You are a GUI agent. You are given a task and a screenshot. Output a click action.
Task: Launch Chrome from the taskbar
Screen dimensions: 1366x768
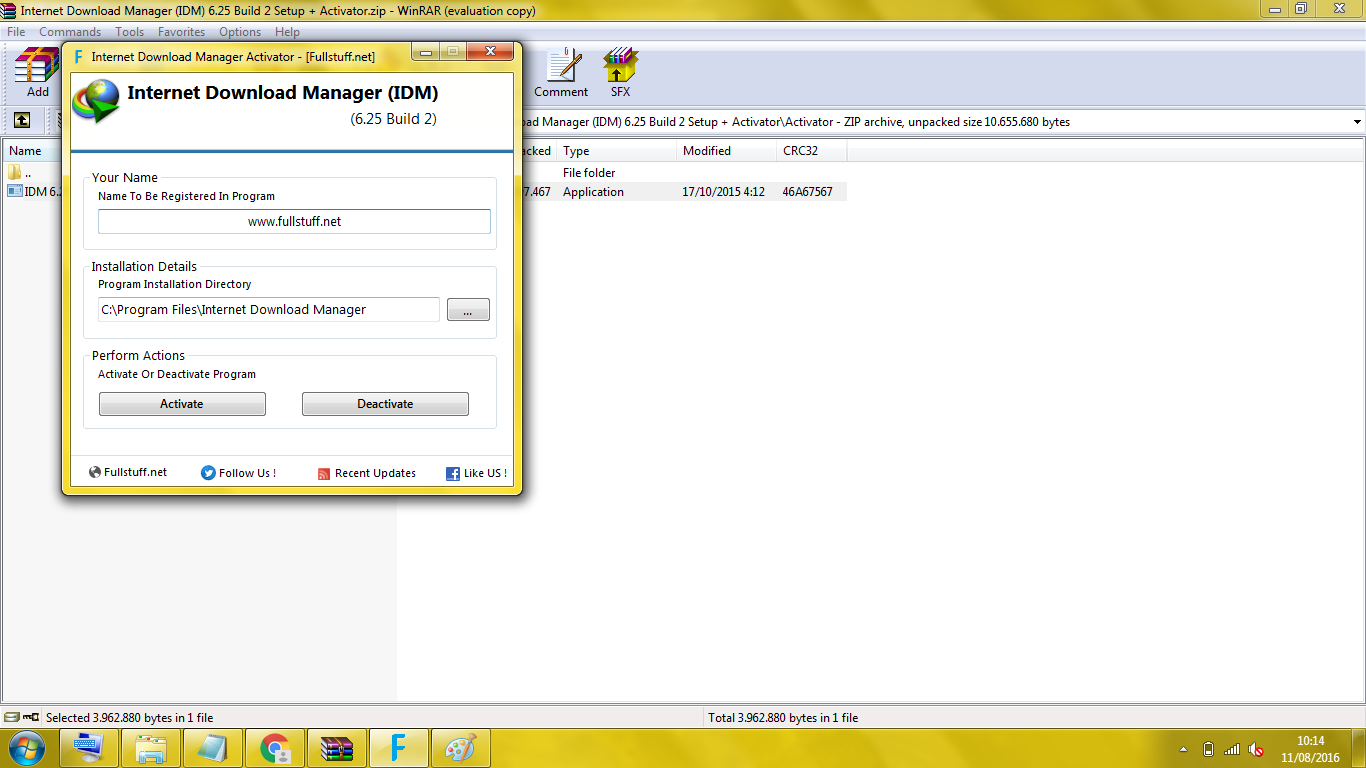[x=275, y=747]
